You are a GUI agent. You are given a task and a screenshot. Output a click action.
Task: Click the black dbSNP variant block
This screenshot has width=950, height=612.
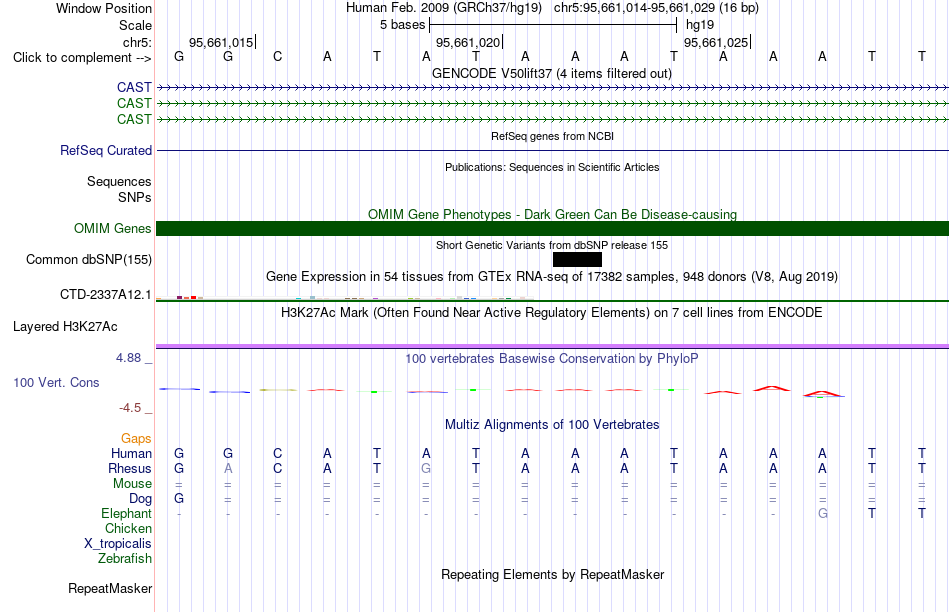tap(577, 259)
